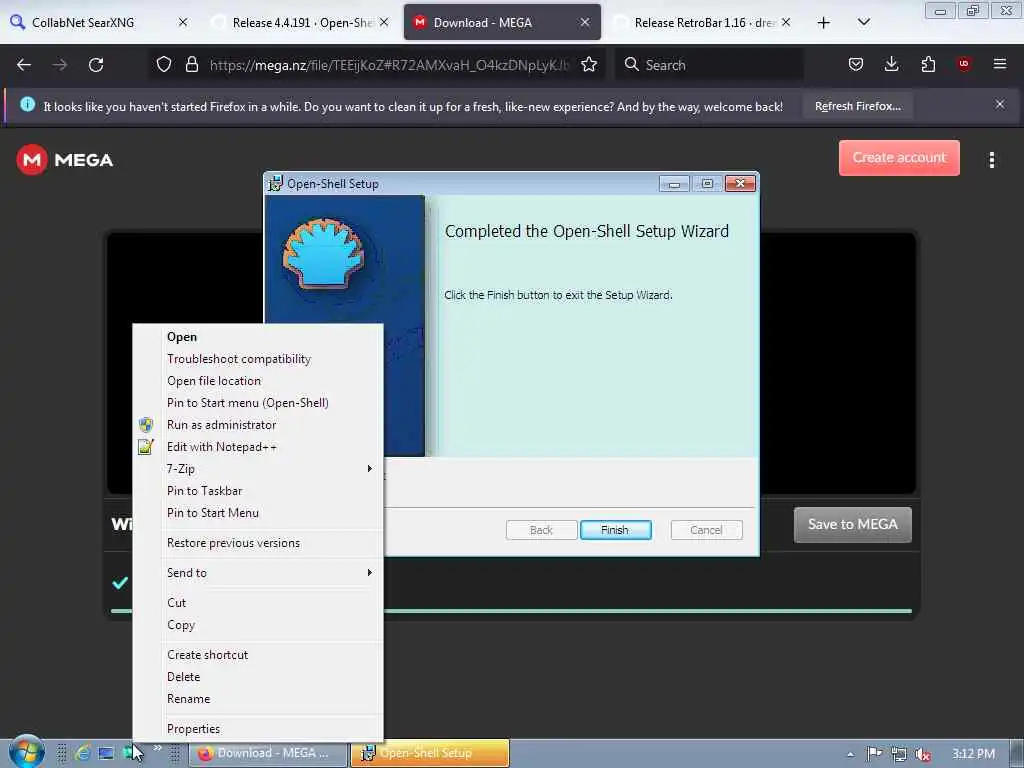1024x768 pixels.
Task: Switch to Download - MEGA taskbar button
Action: [268, 753]
